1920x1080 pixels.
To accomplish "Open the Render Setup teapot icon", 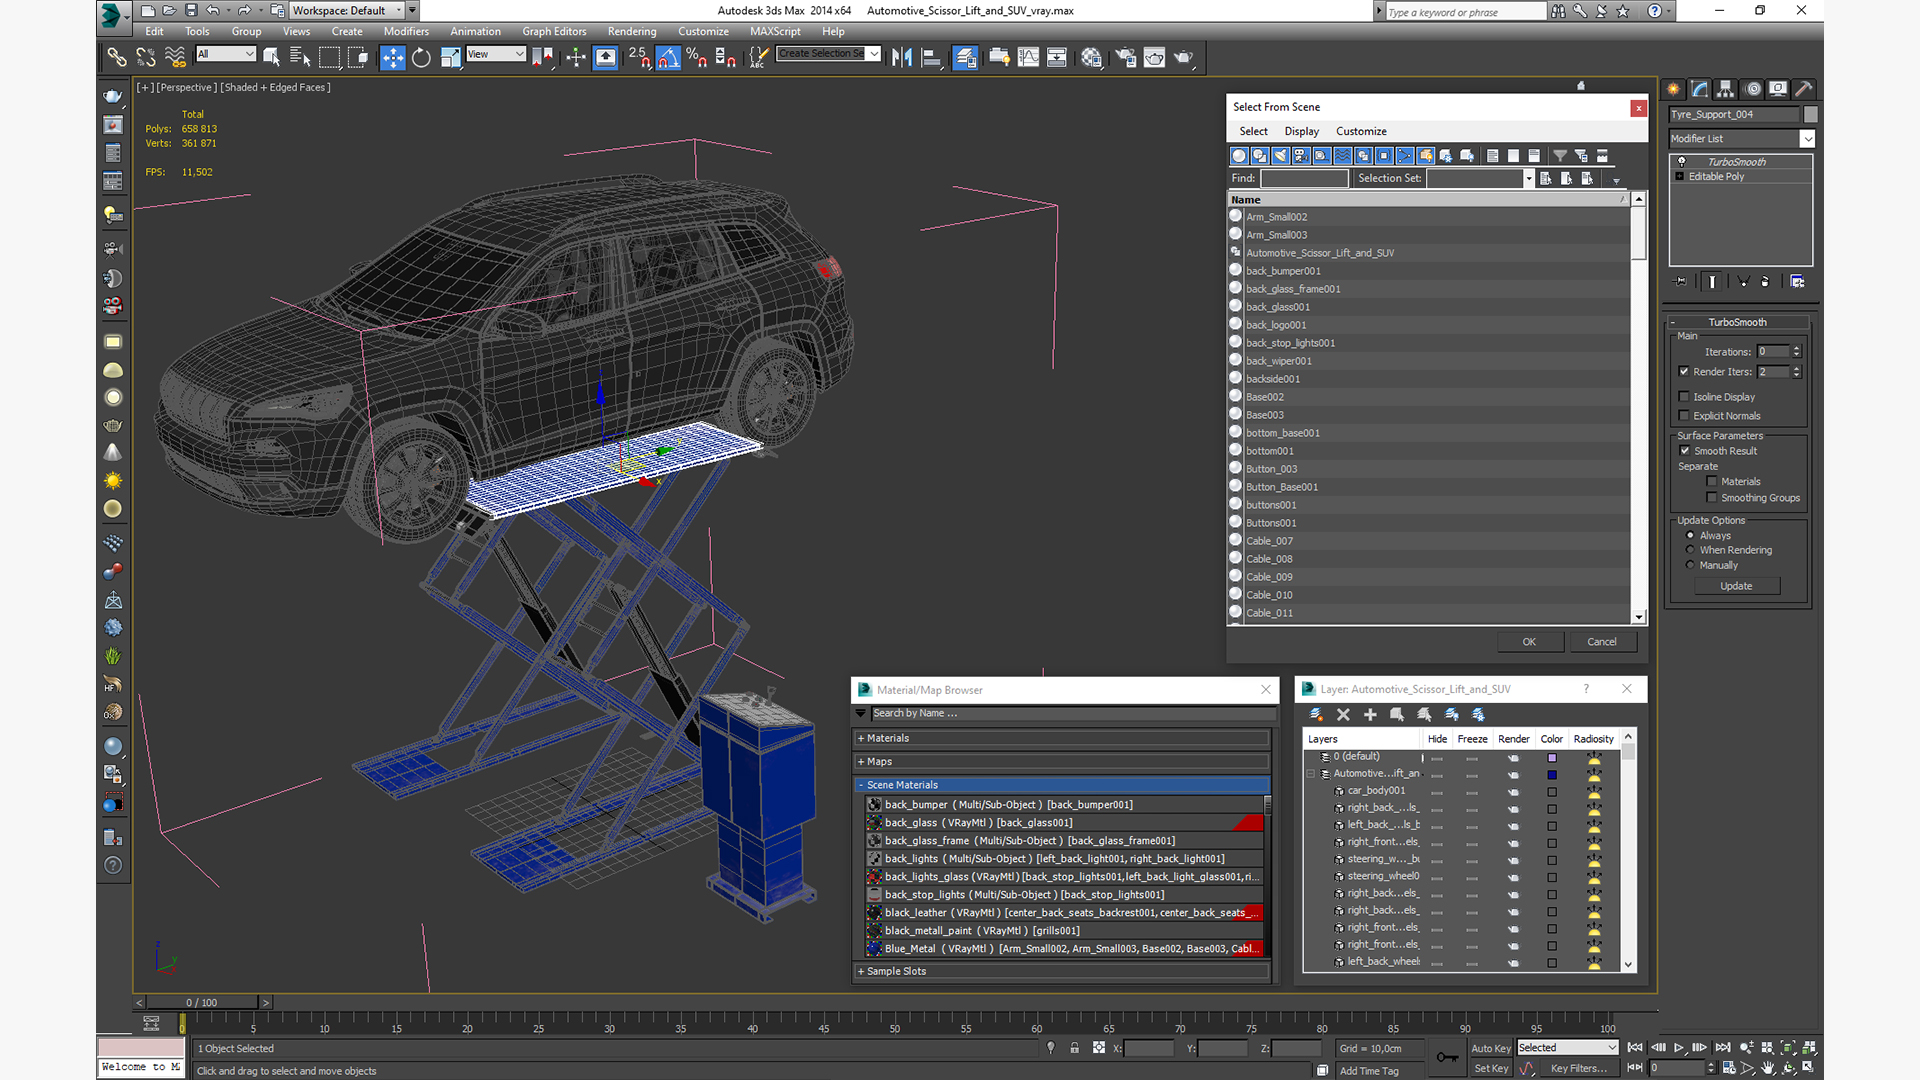I will click(x=1125, y=57).
